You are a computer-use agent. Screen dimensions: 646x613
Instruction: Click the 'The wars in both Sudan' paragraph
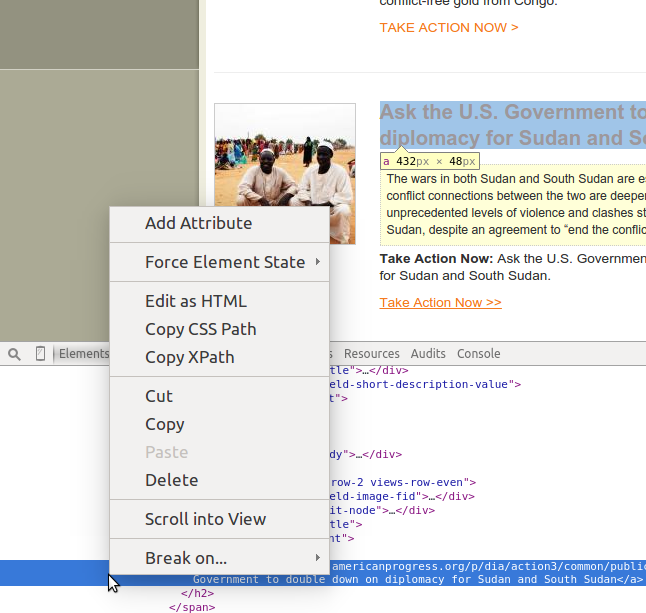(x=513, y=204)
